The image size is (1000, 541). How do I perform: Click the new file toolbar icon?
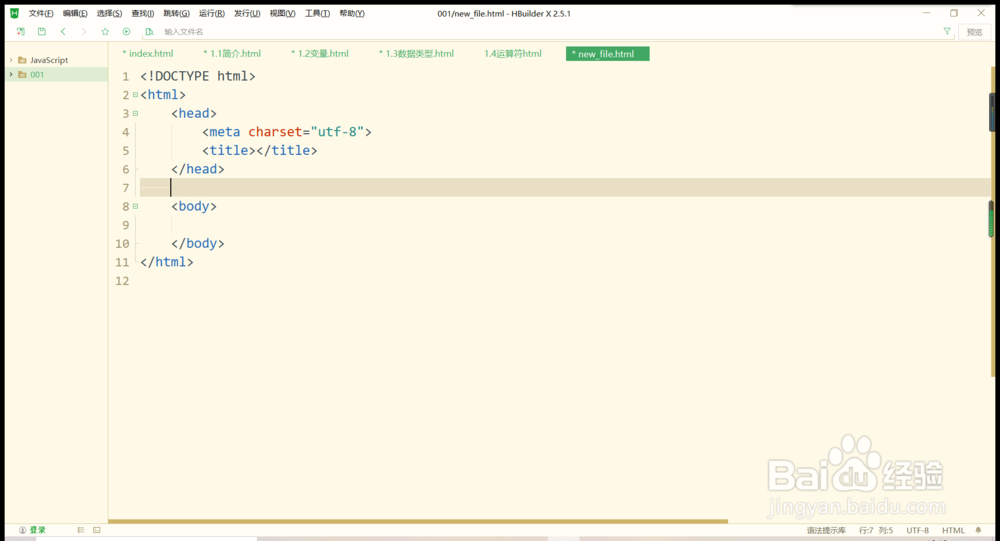pos(21,31)
